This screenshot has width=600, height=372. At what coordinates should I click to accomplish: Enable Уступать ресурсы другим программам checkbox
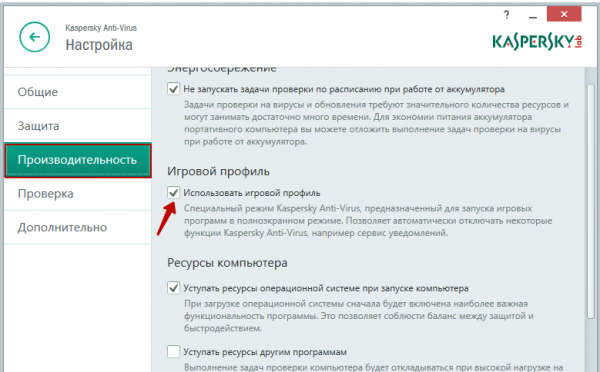[173, 351]
